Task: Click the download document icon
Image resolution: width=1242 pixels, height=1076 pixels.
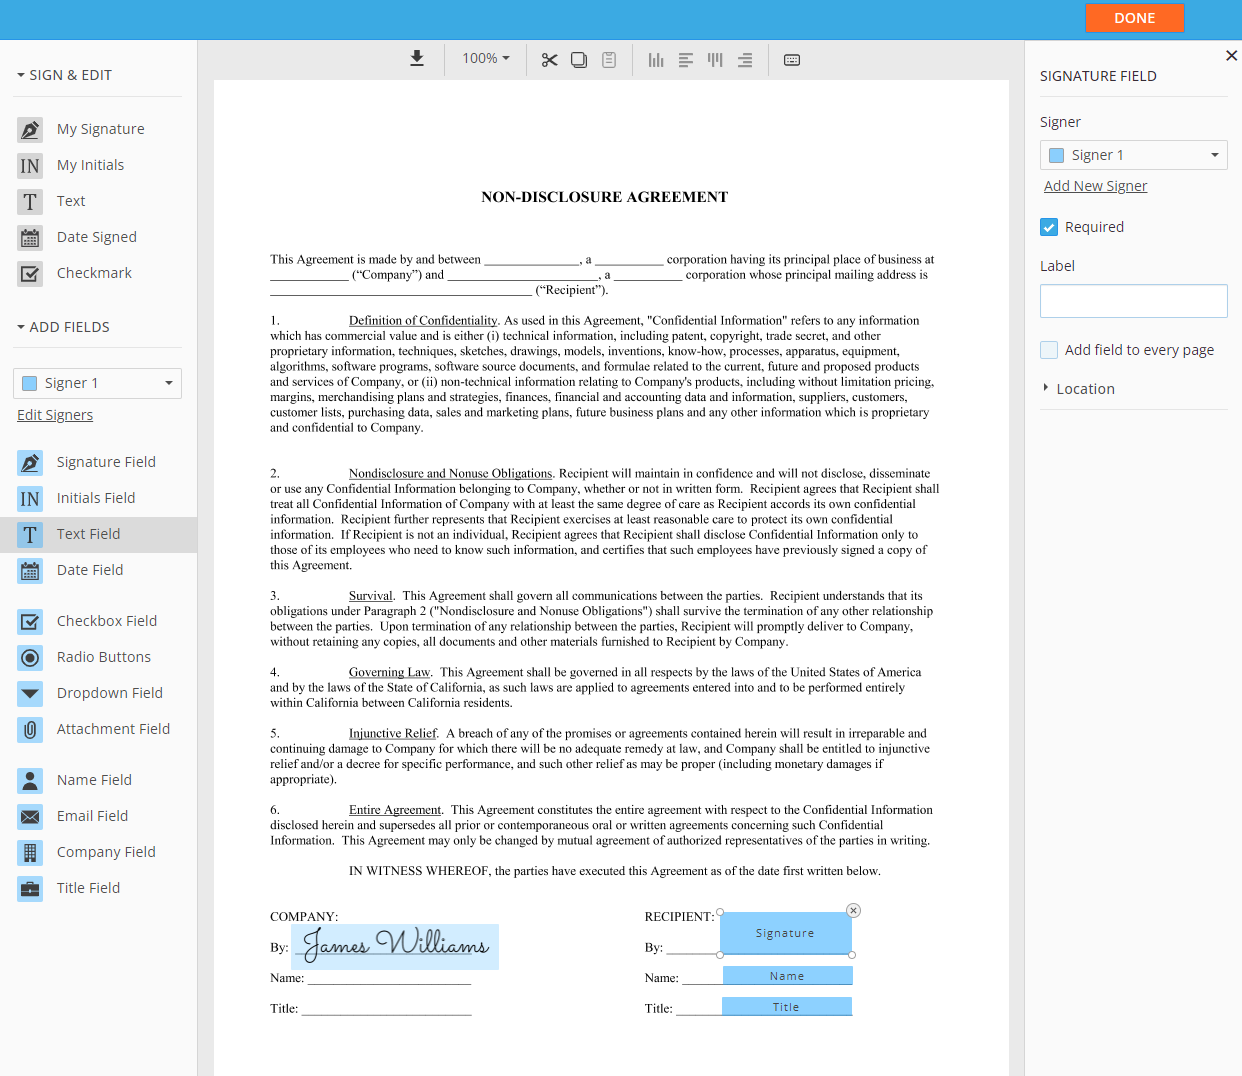Action: coord(417,58)
